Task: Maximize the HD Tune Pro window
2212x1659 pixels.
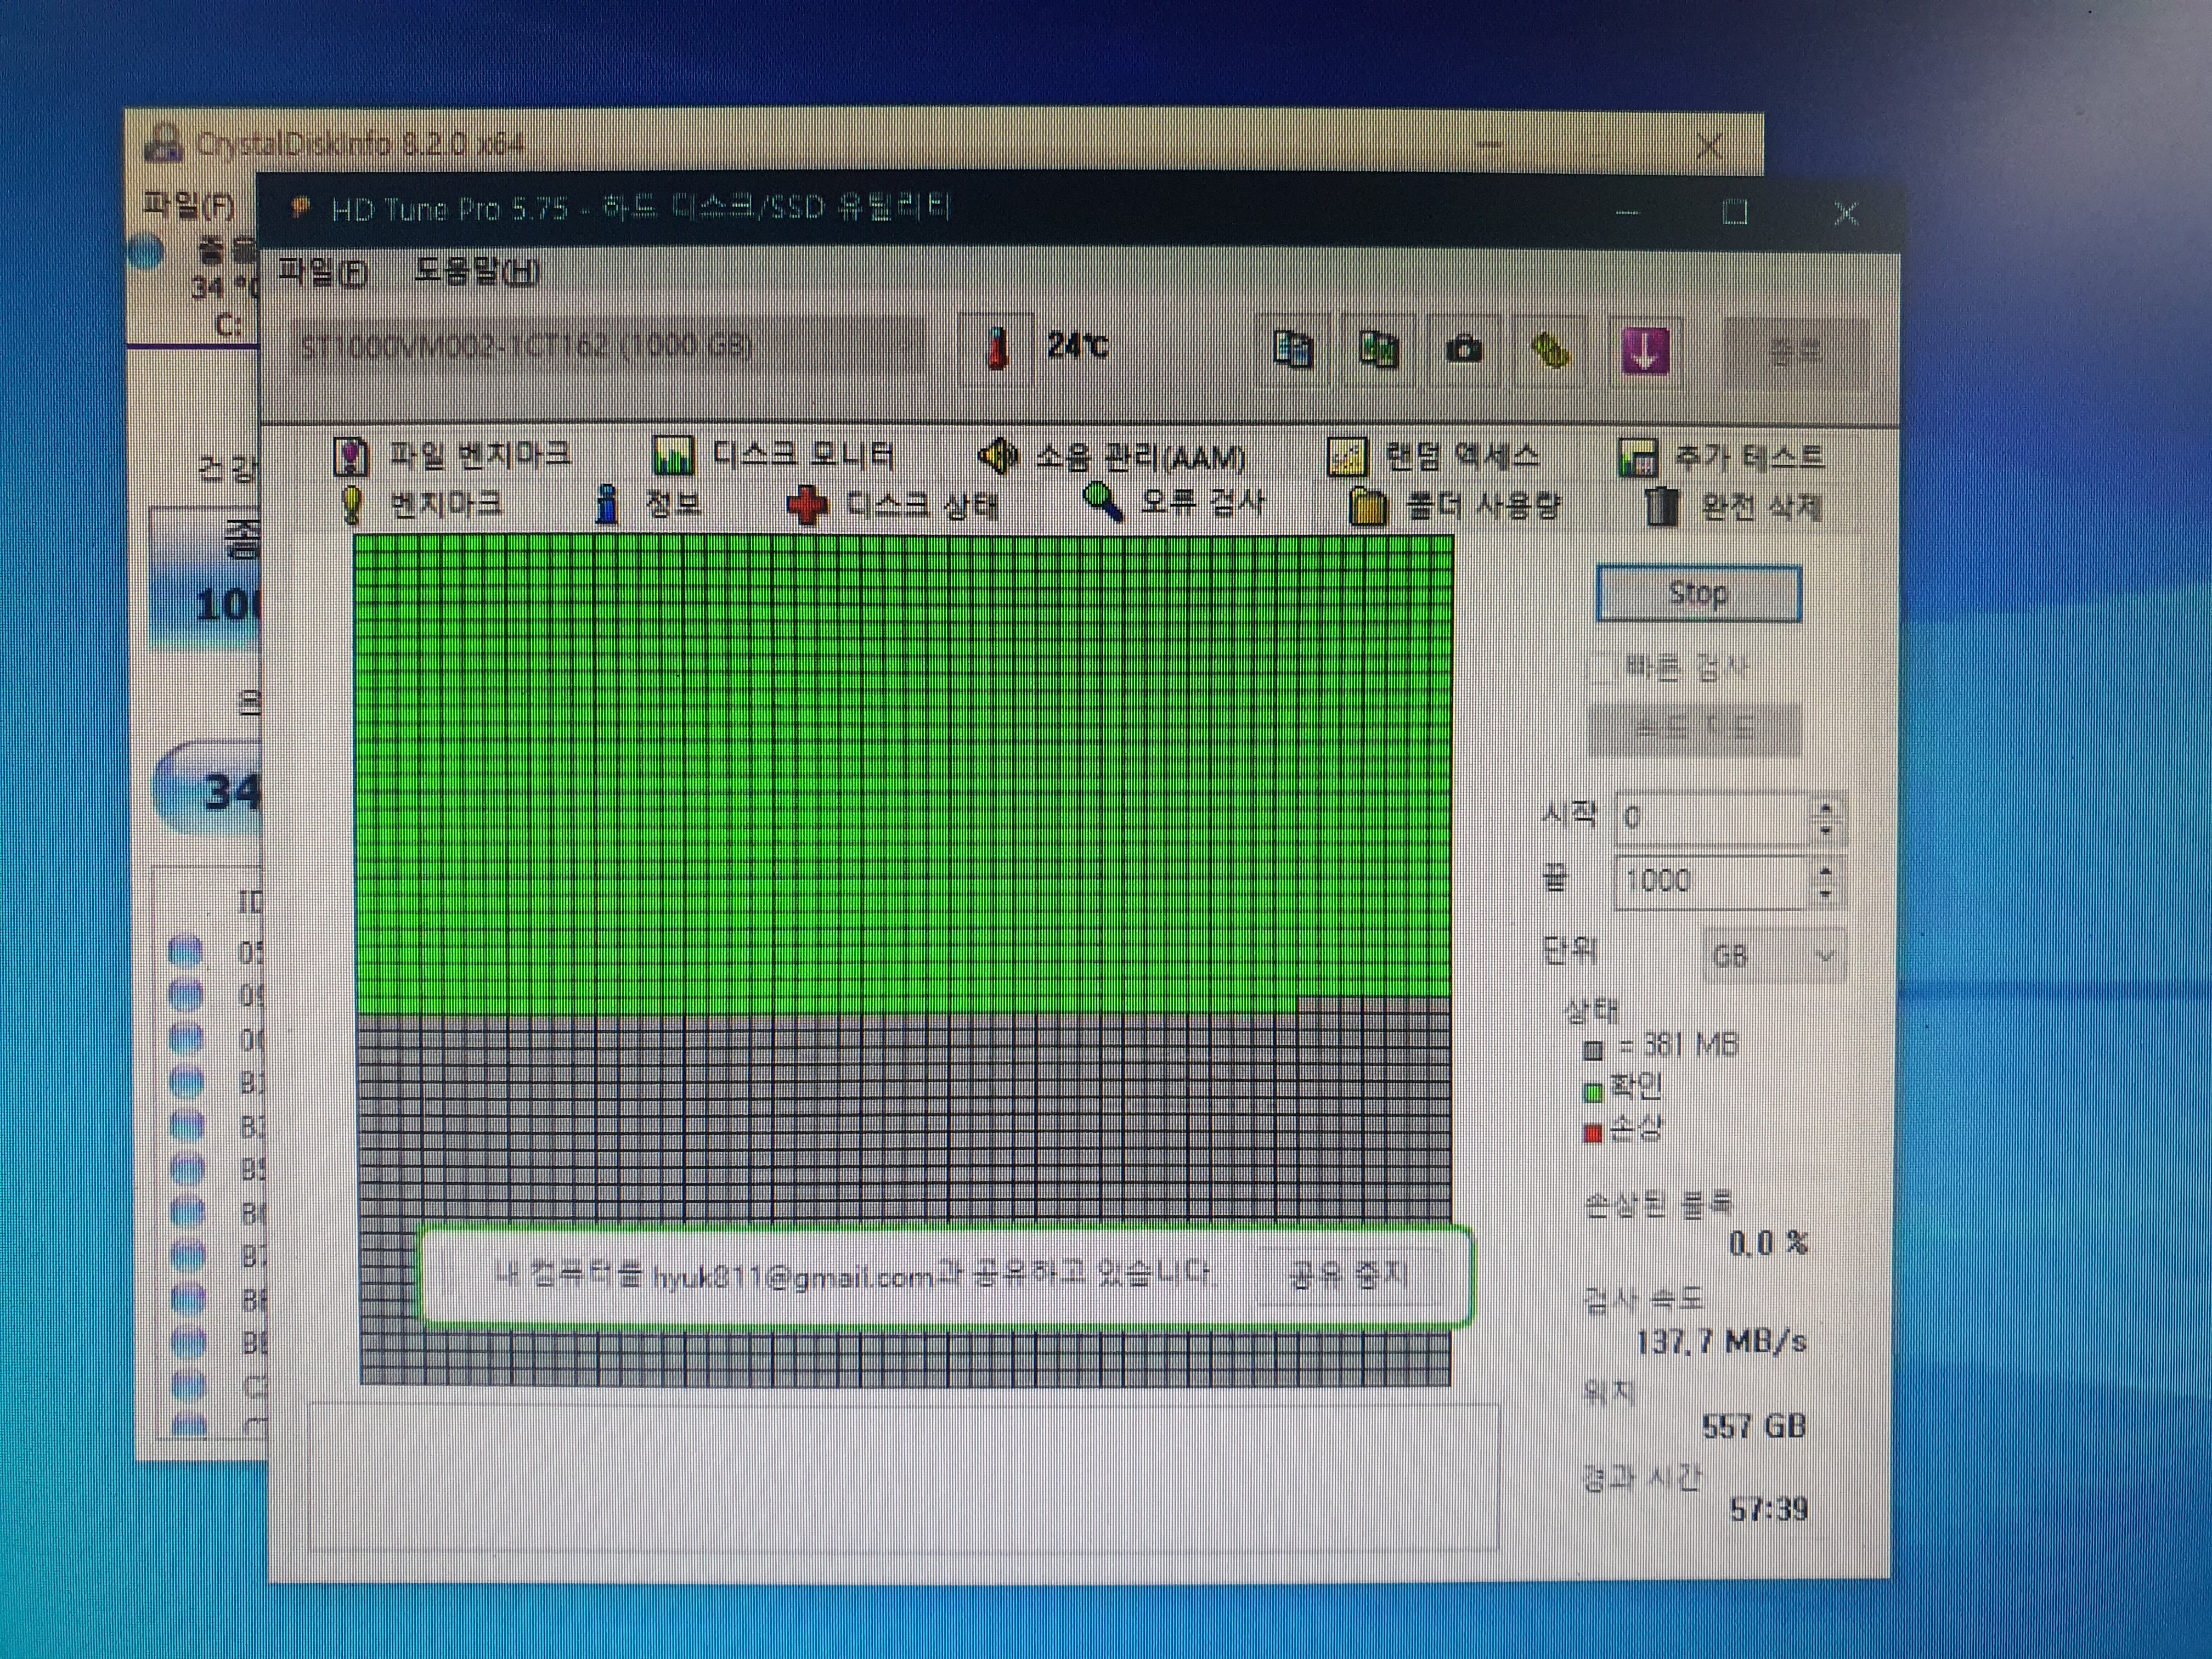Action: click(x=1735, y=213)
